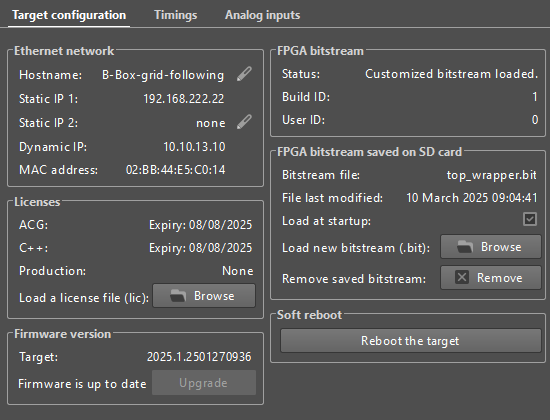Viewport: 550px width, 420px height.
Task: Remove the saved bitstream
Action: tap(490, 278)
